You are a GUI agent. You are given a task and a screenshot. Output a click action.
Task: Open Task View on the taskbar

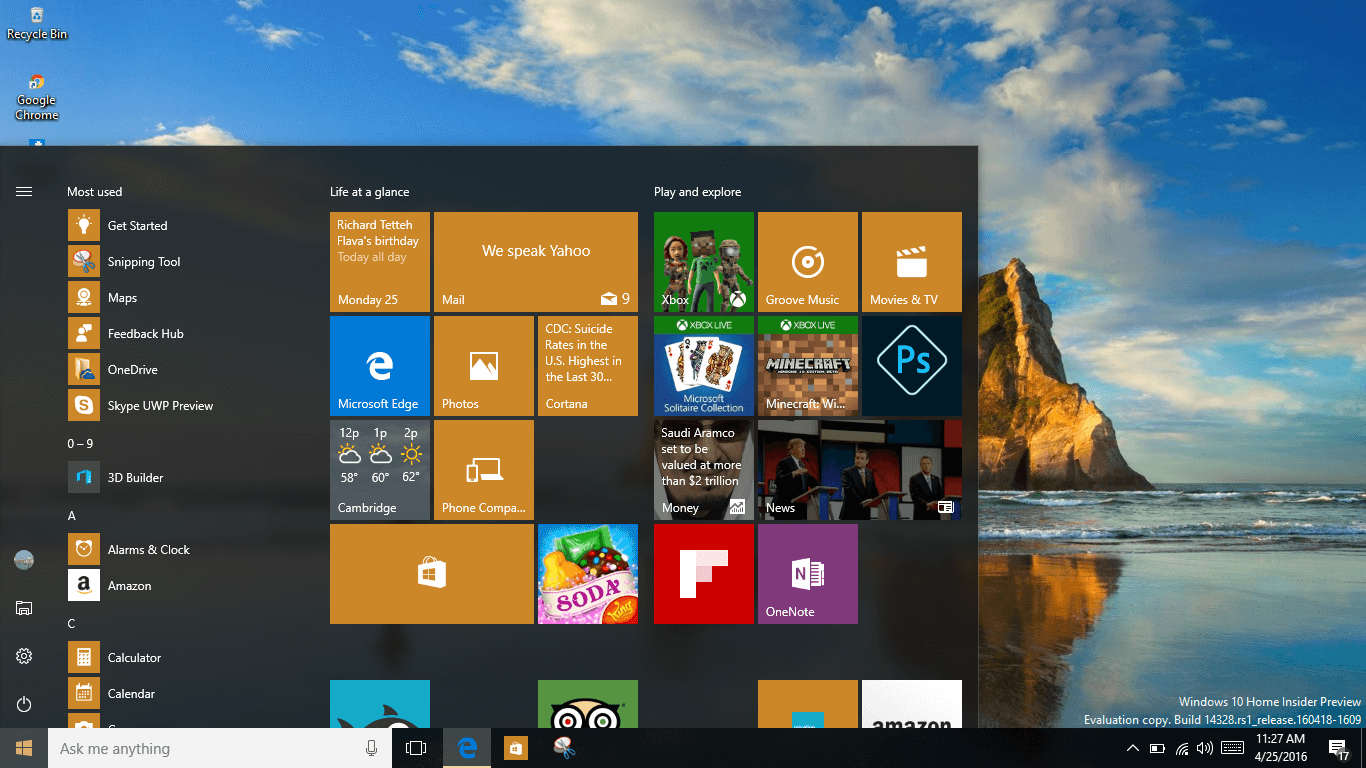point(416,748)
